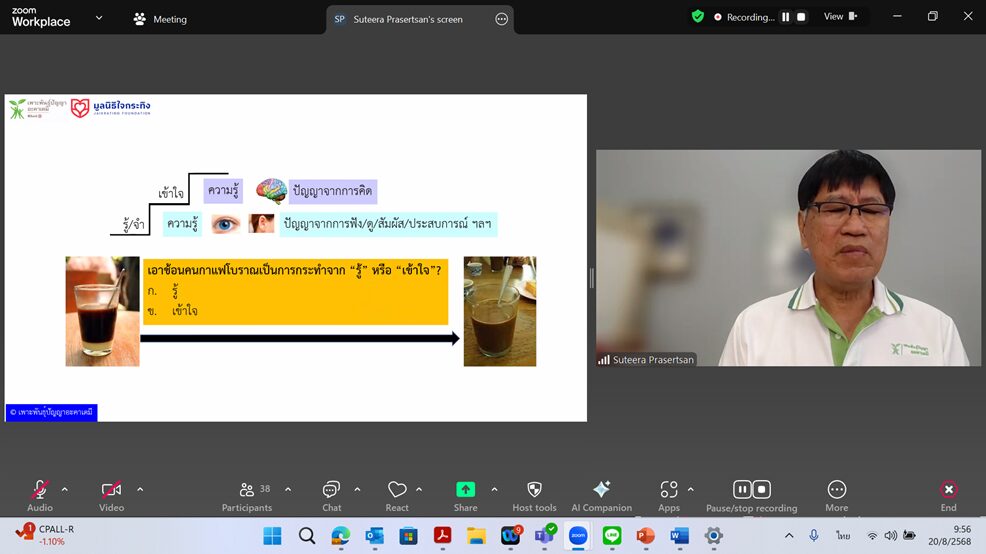Viewport: 986px width, 554px height.
Task: Click the More options icon
Action: 836,490
